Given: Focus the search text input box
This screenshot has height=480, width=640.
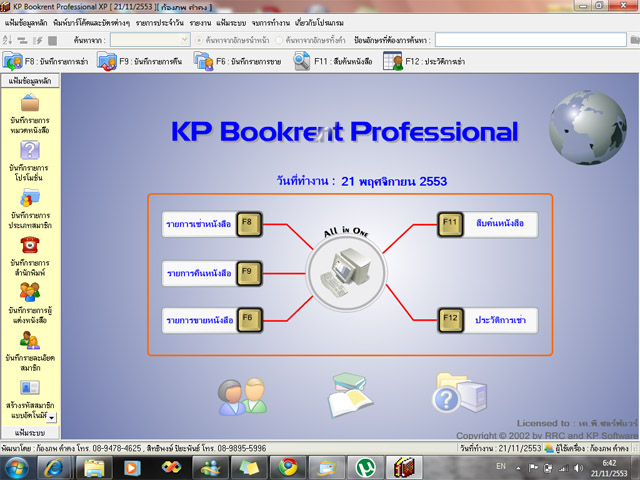Looking at the screenshot, I should point(531,40).
